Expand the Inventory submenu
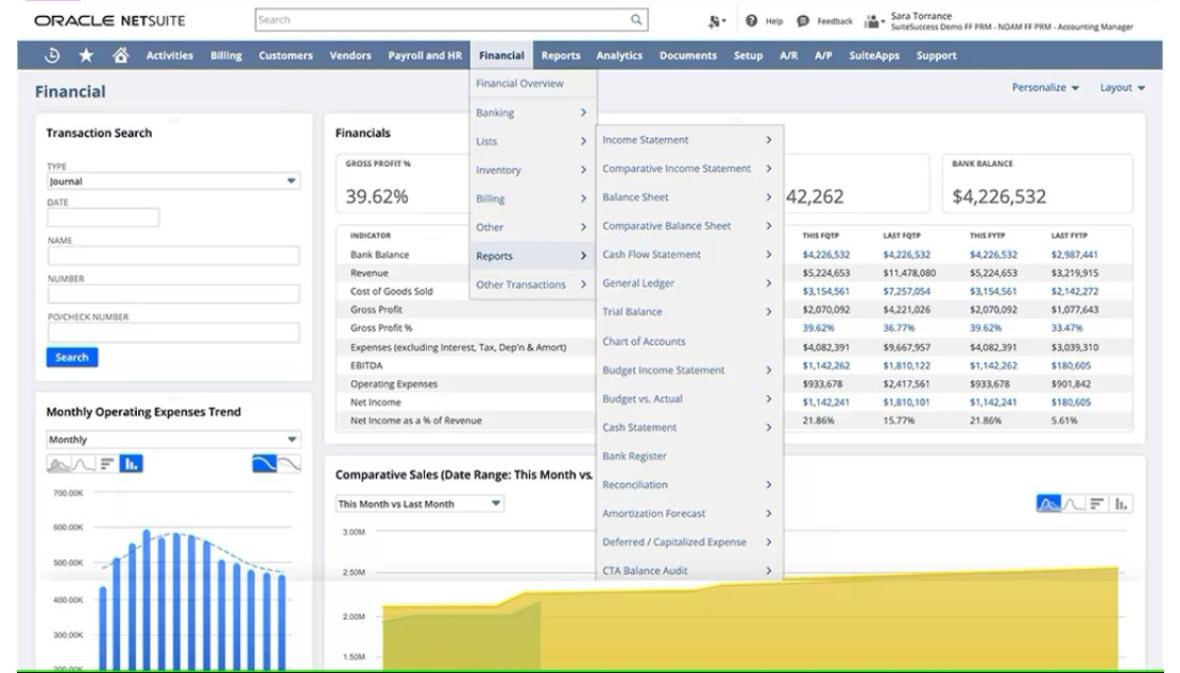 (x=533, y=170)
